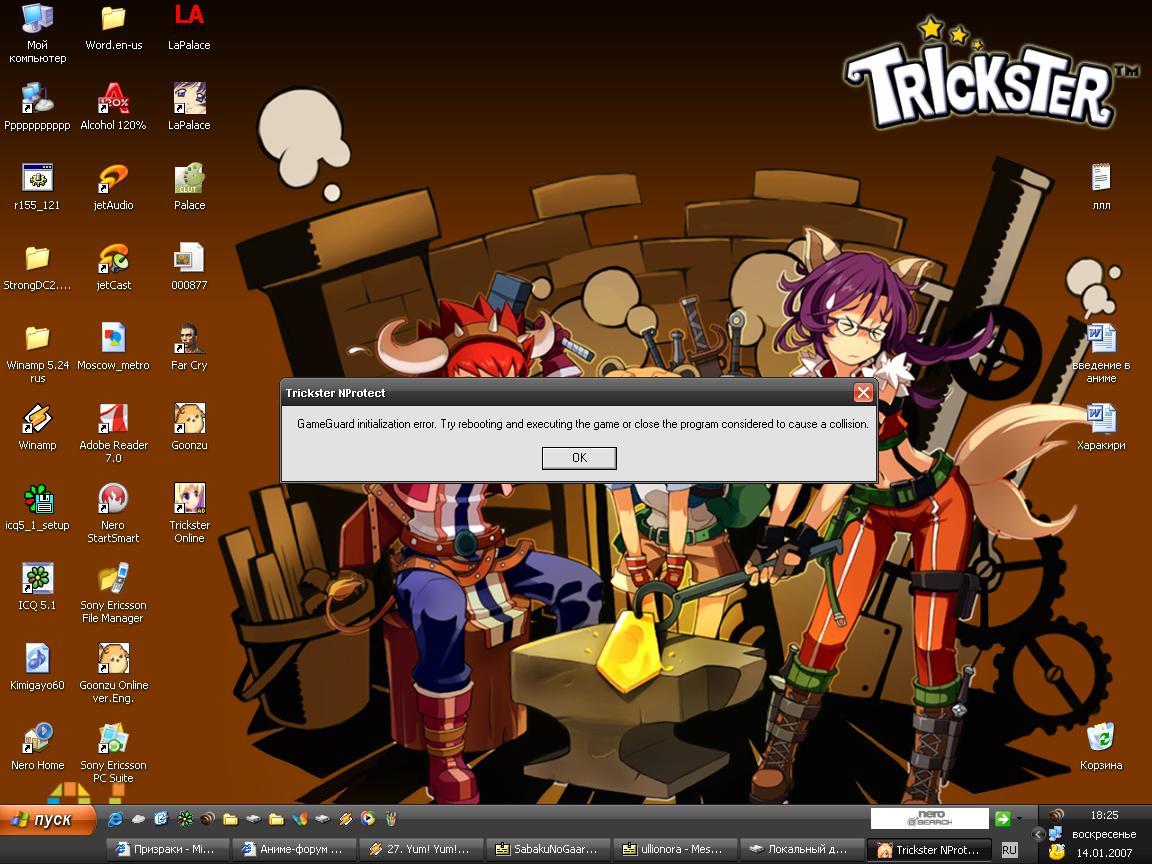Open the Мой компьютер desktop icon
Viewport: 1152px width, 864px height.
(x=37, y=34)
